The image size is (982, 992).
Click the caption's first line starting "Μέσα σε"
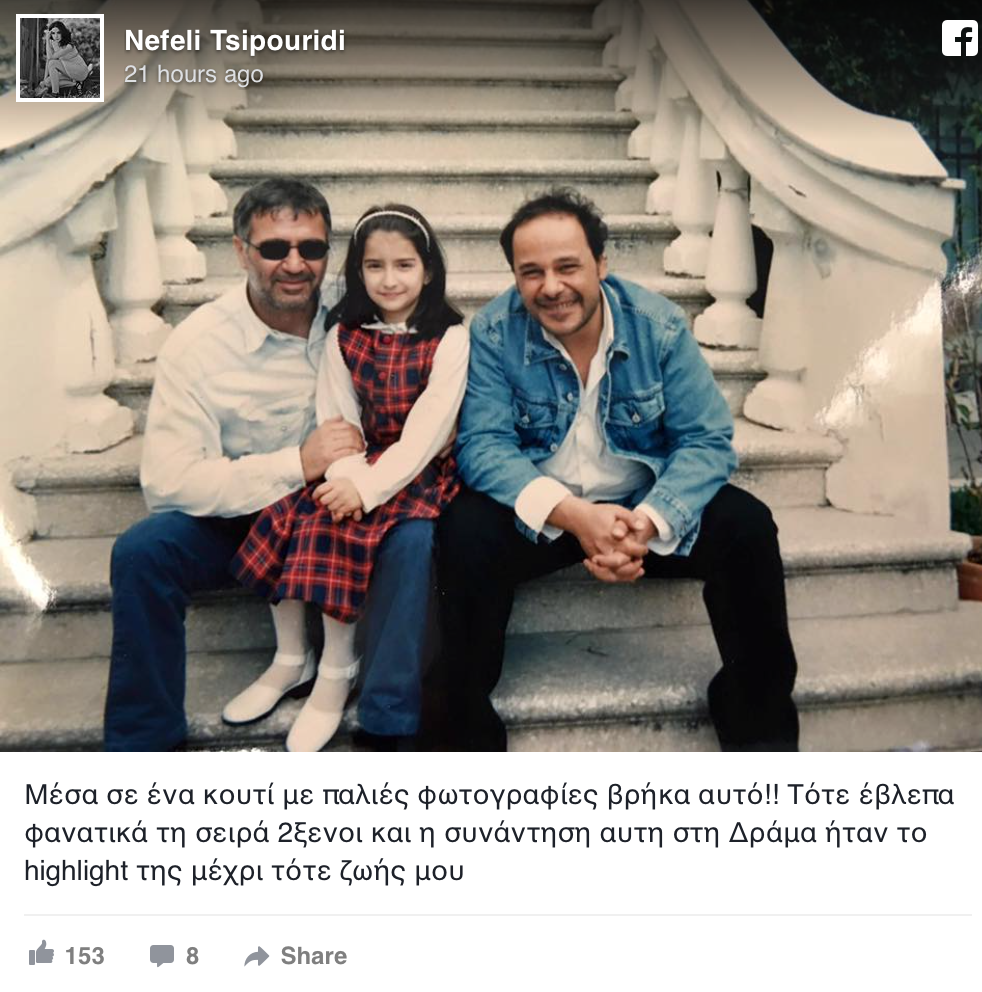[489, 795]
